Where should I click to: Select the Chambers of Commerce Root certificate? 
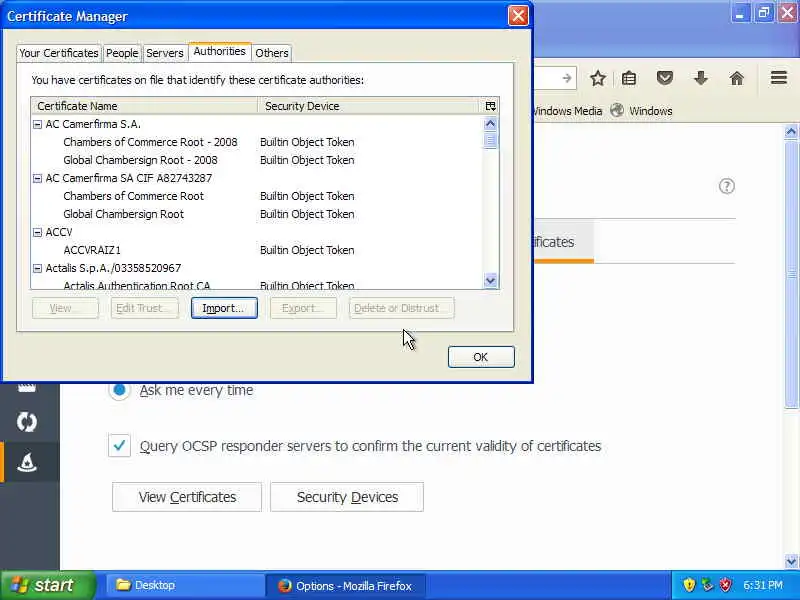(x=257, y=196)
